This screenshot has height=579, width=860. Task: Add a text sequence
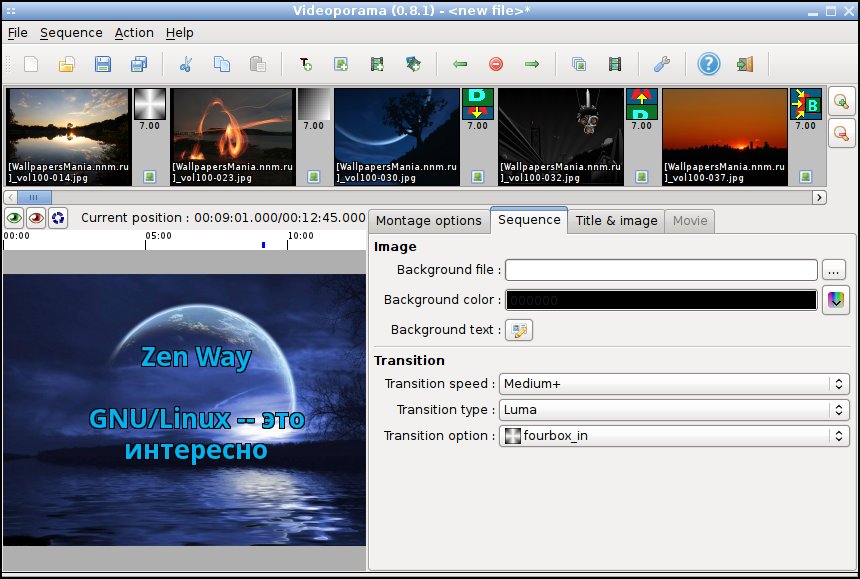(x=305, y=64)
